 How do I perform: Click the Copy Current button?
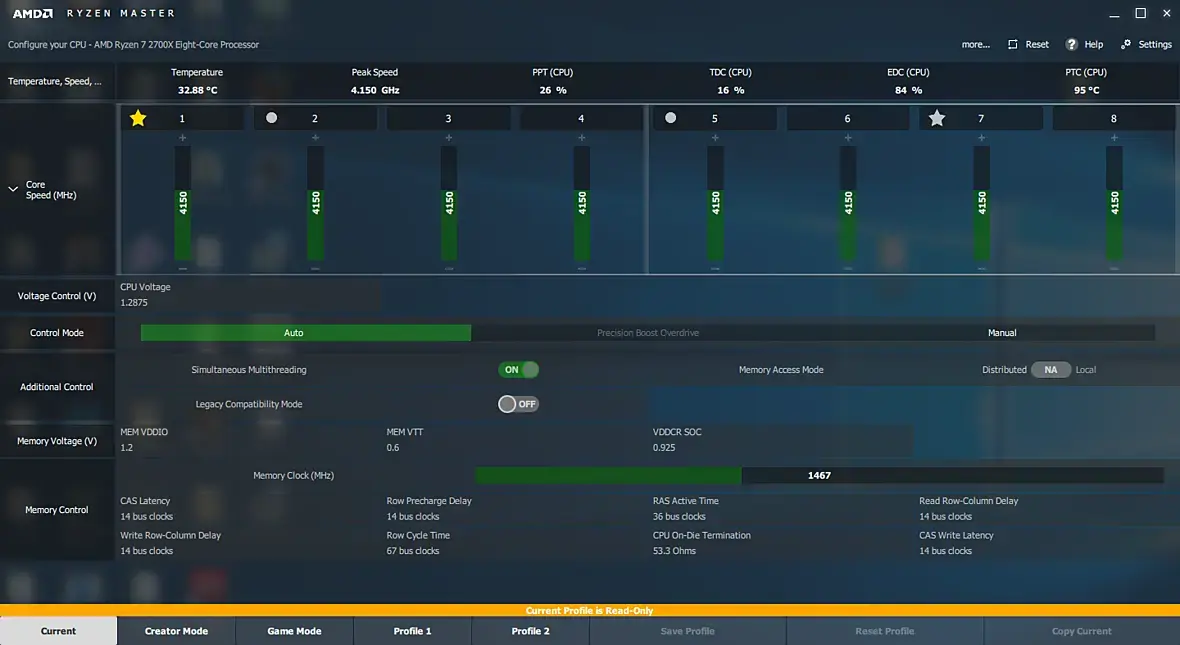point(1081,631)
